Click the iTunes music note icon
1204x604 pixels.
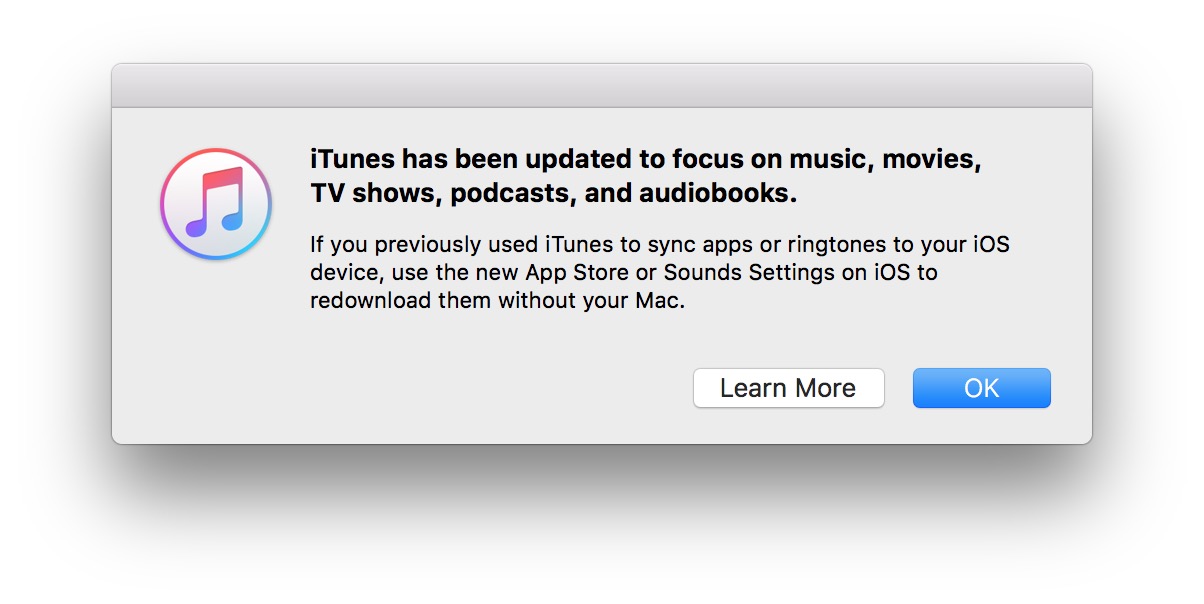(x=216, y=206)
